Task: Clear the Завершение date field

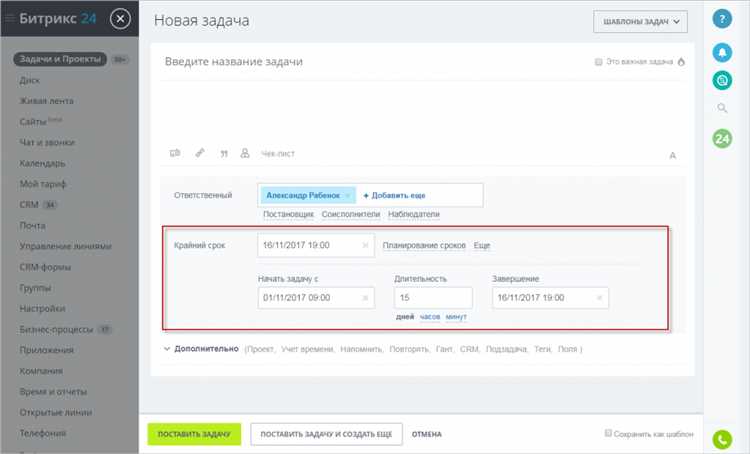Action: [x=599, y=298]
